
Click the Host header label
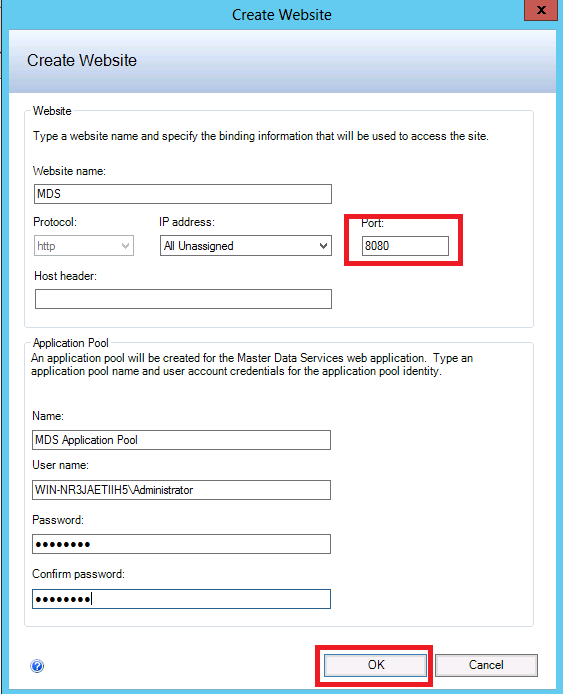66,276
